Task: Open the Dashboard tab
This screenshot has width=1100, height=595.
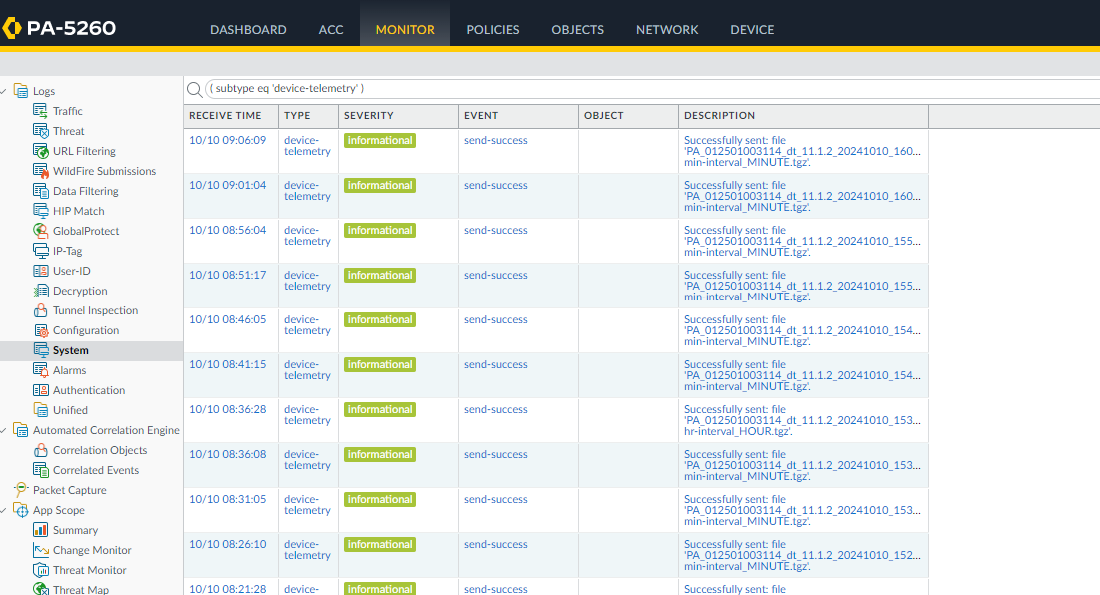Action: 248,30
